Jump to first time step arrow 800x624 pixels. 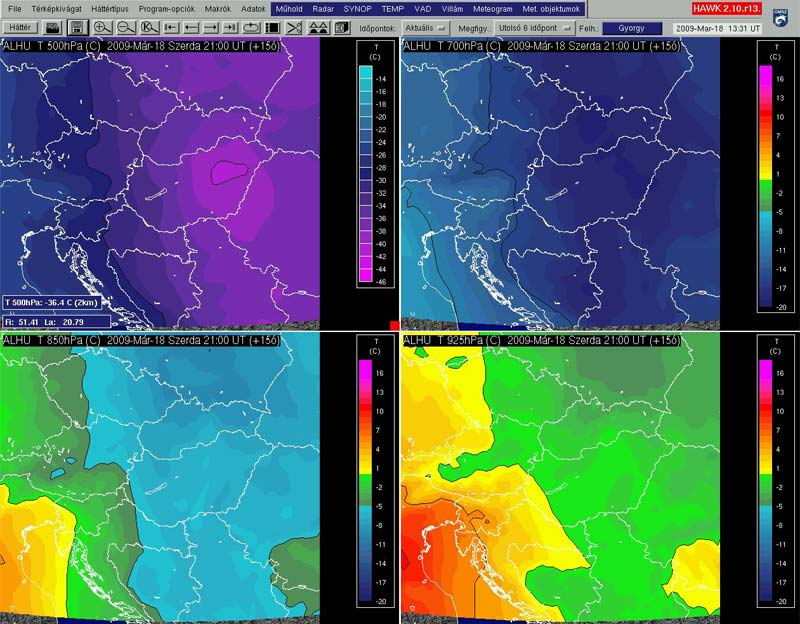(x=173, y=28)
